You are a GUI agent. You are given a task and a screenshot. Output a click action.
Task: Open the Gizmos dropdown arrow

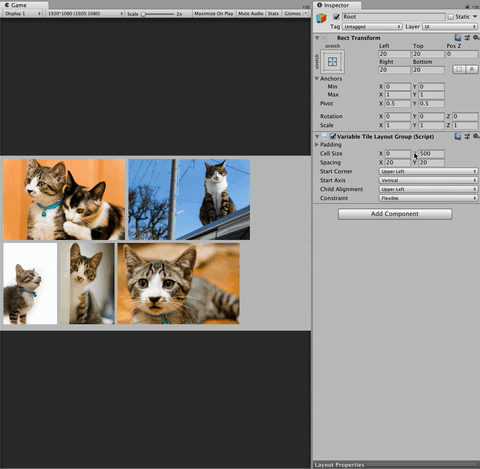coord(306,13)
